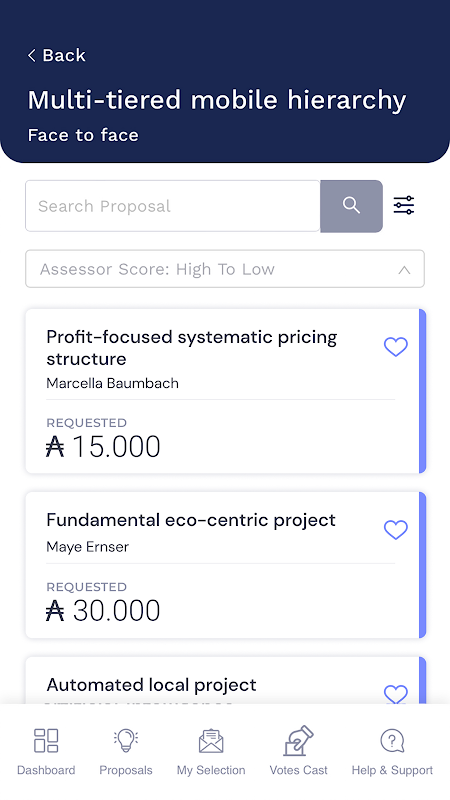Favorite the Profit-focused systematic pricing structure proposal
450x800 pixels.
pyautogui.click(x=396, y=347)
